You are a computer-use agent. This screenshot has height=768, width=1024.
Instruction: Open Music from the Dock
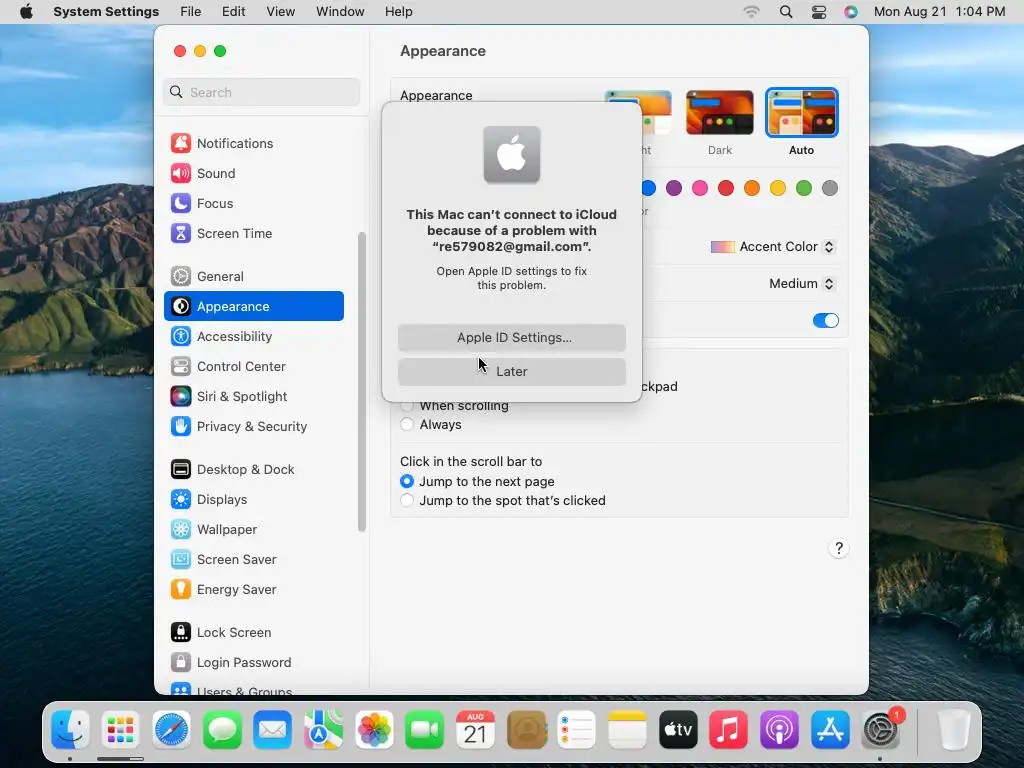(x=728, y=729)
